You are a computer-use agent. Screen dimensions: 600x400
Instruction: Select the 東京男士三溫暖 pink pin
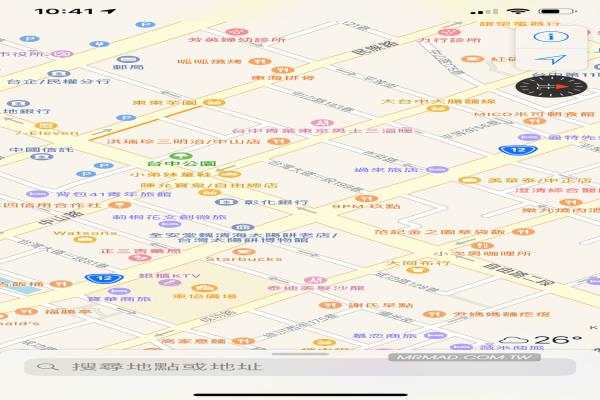[x=322, y=123]
